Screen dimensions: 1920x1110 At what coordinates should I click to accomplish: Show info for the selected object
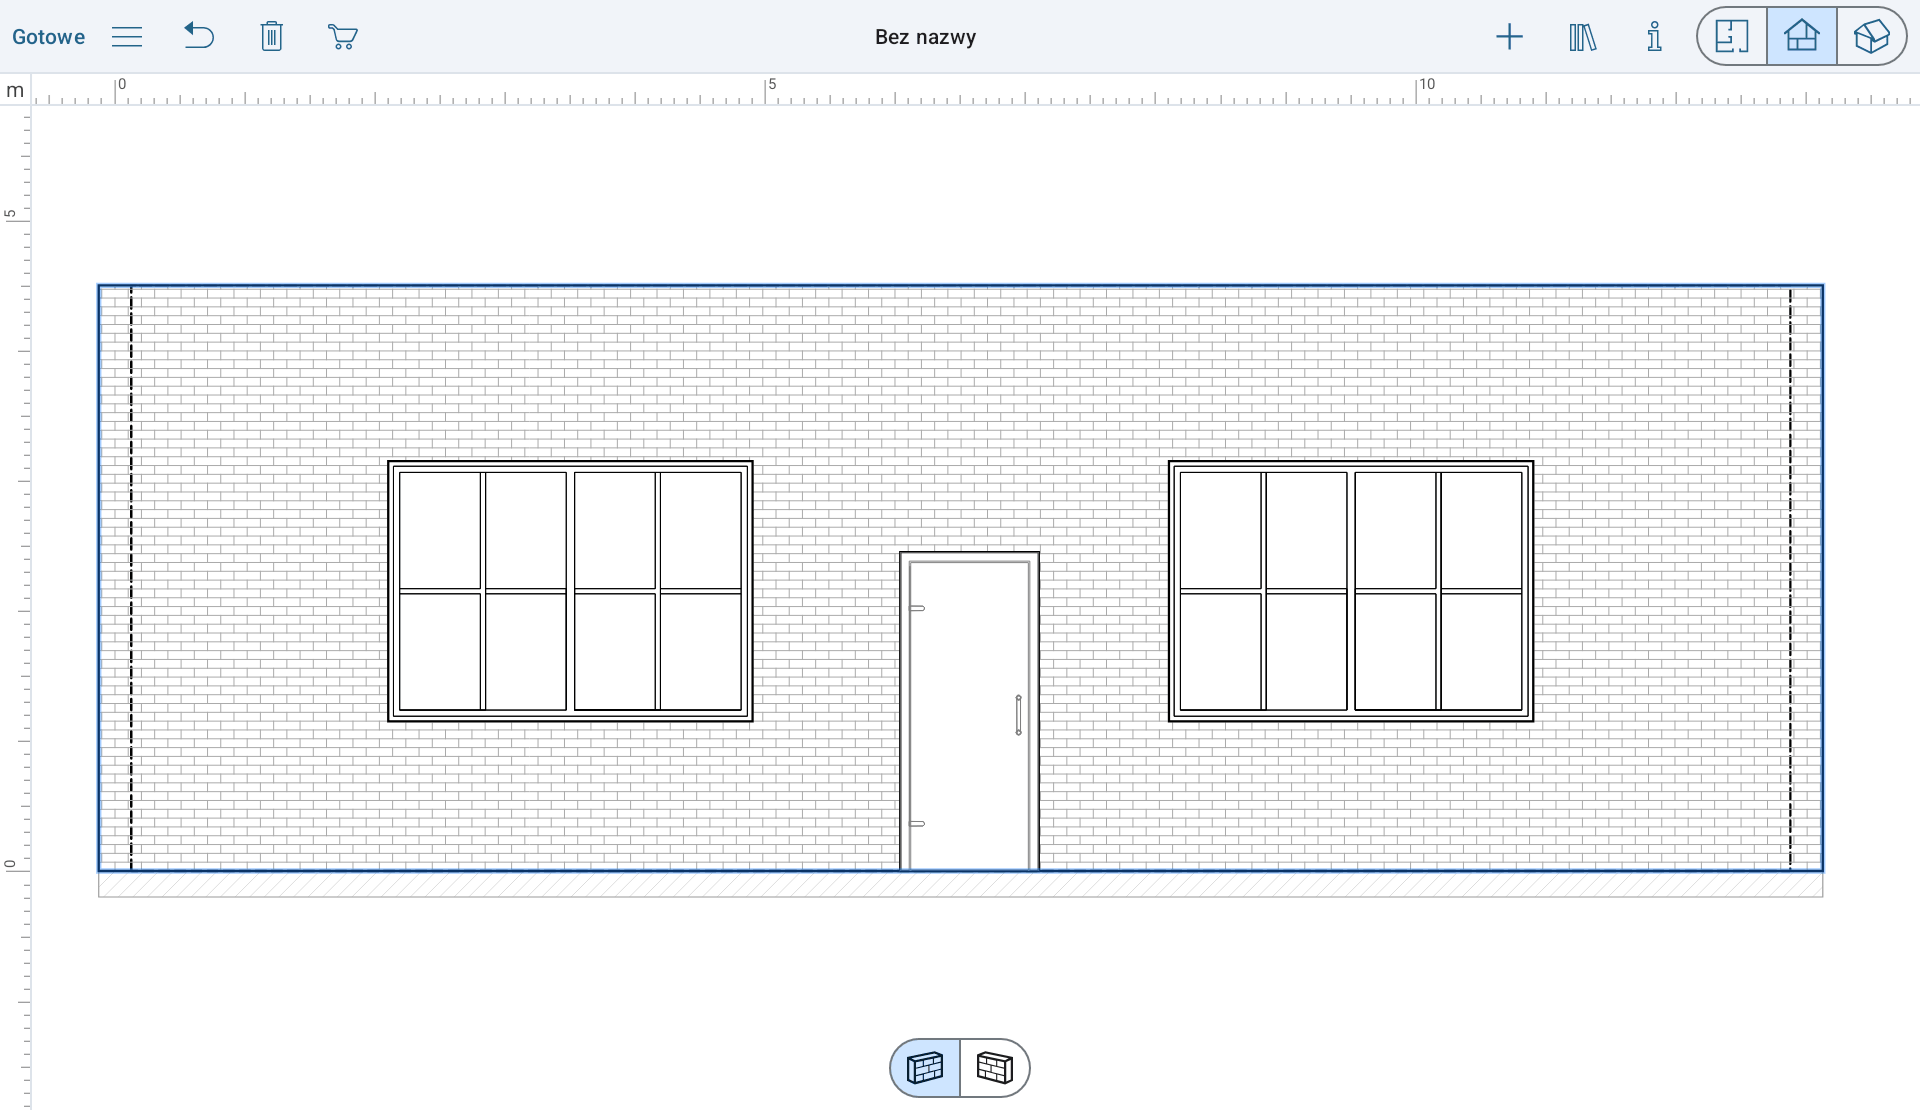click(1655, 37)
